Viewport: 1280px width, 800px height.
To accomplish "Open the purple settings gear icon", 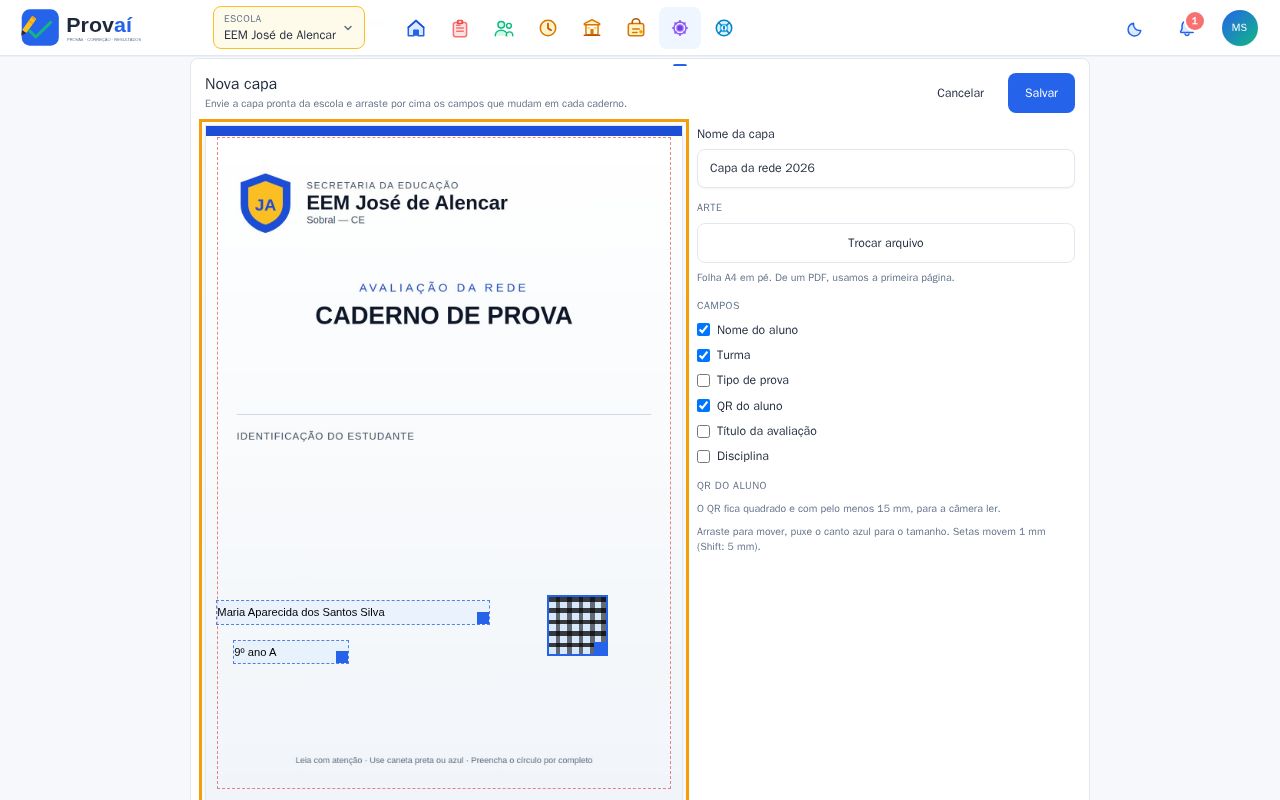I will click(x=680, y=28).
